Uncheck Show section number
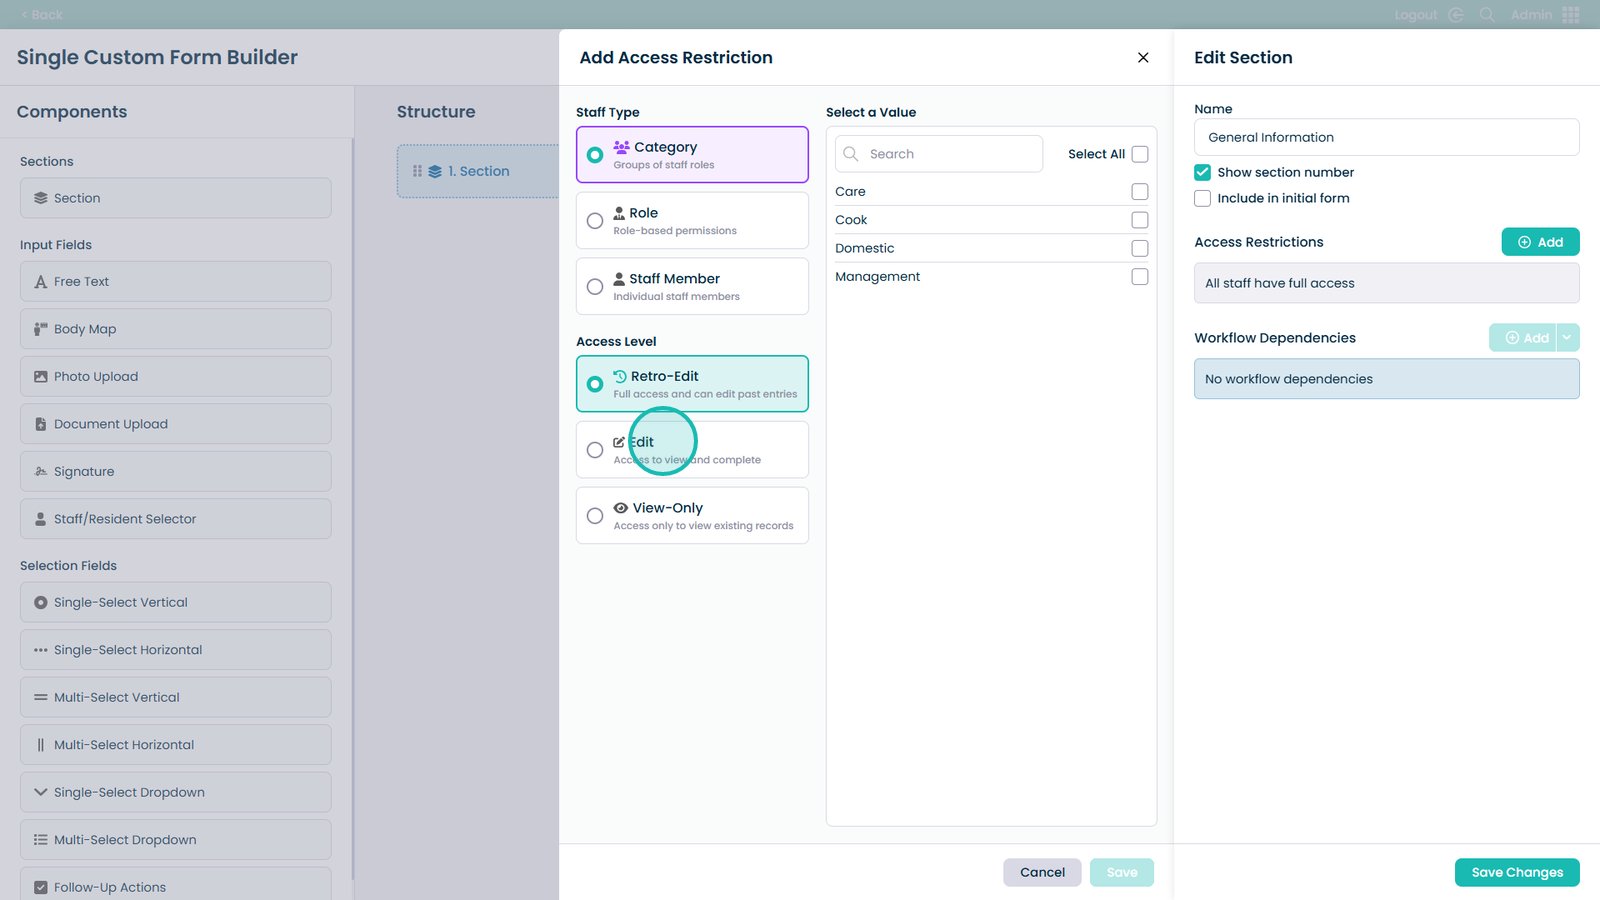The height and width of the screenshot is (900, 1600). click(1202, 172)
